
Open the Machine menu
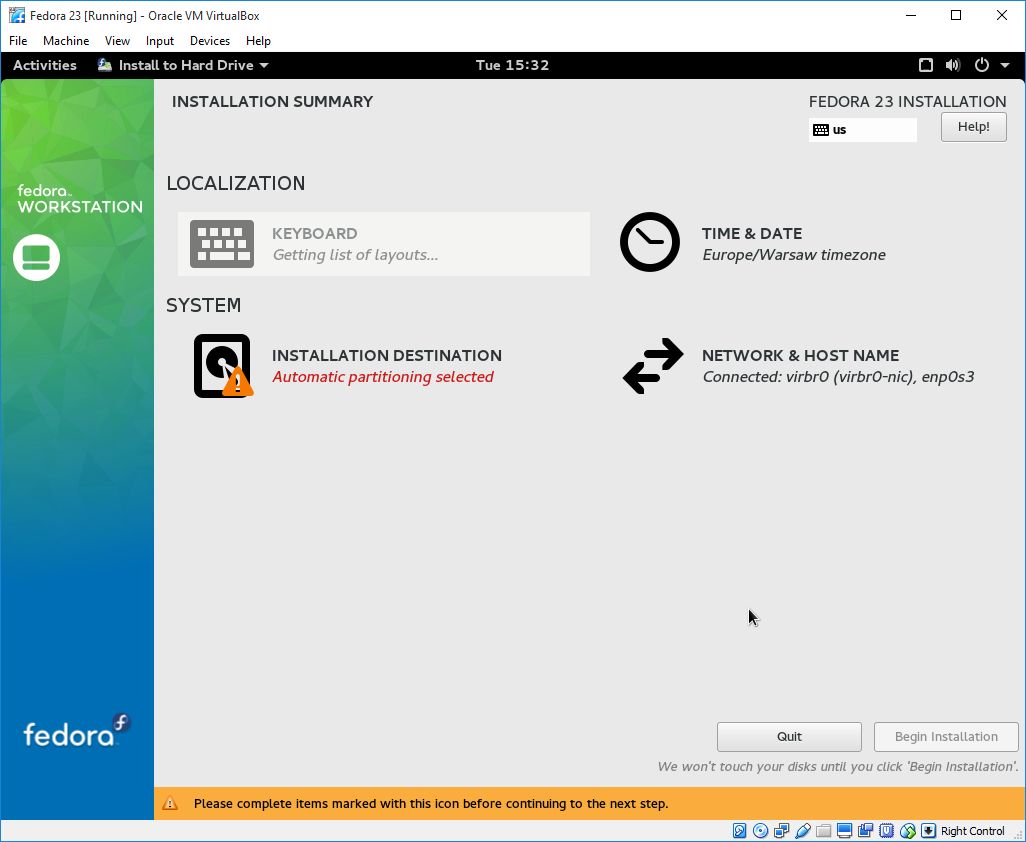pos(66,41)
